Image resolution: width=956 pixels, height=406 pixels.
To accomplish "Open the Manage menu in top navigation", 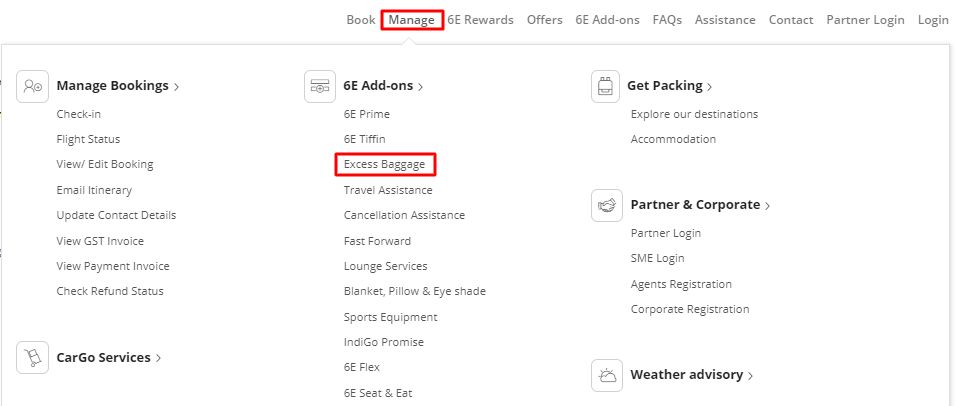I will 412,20.
